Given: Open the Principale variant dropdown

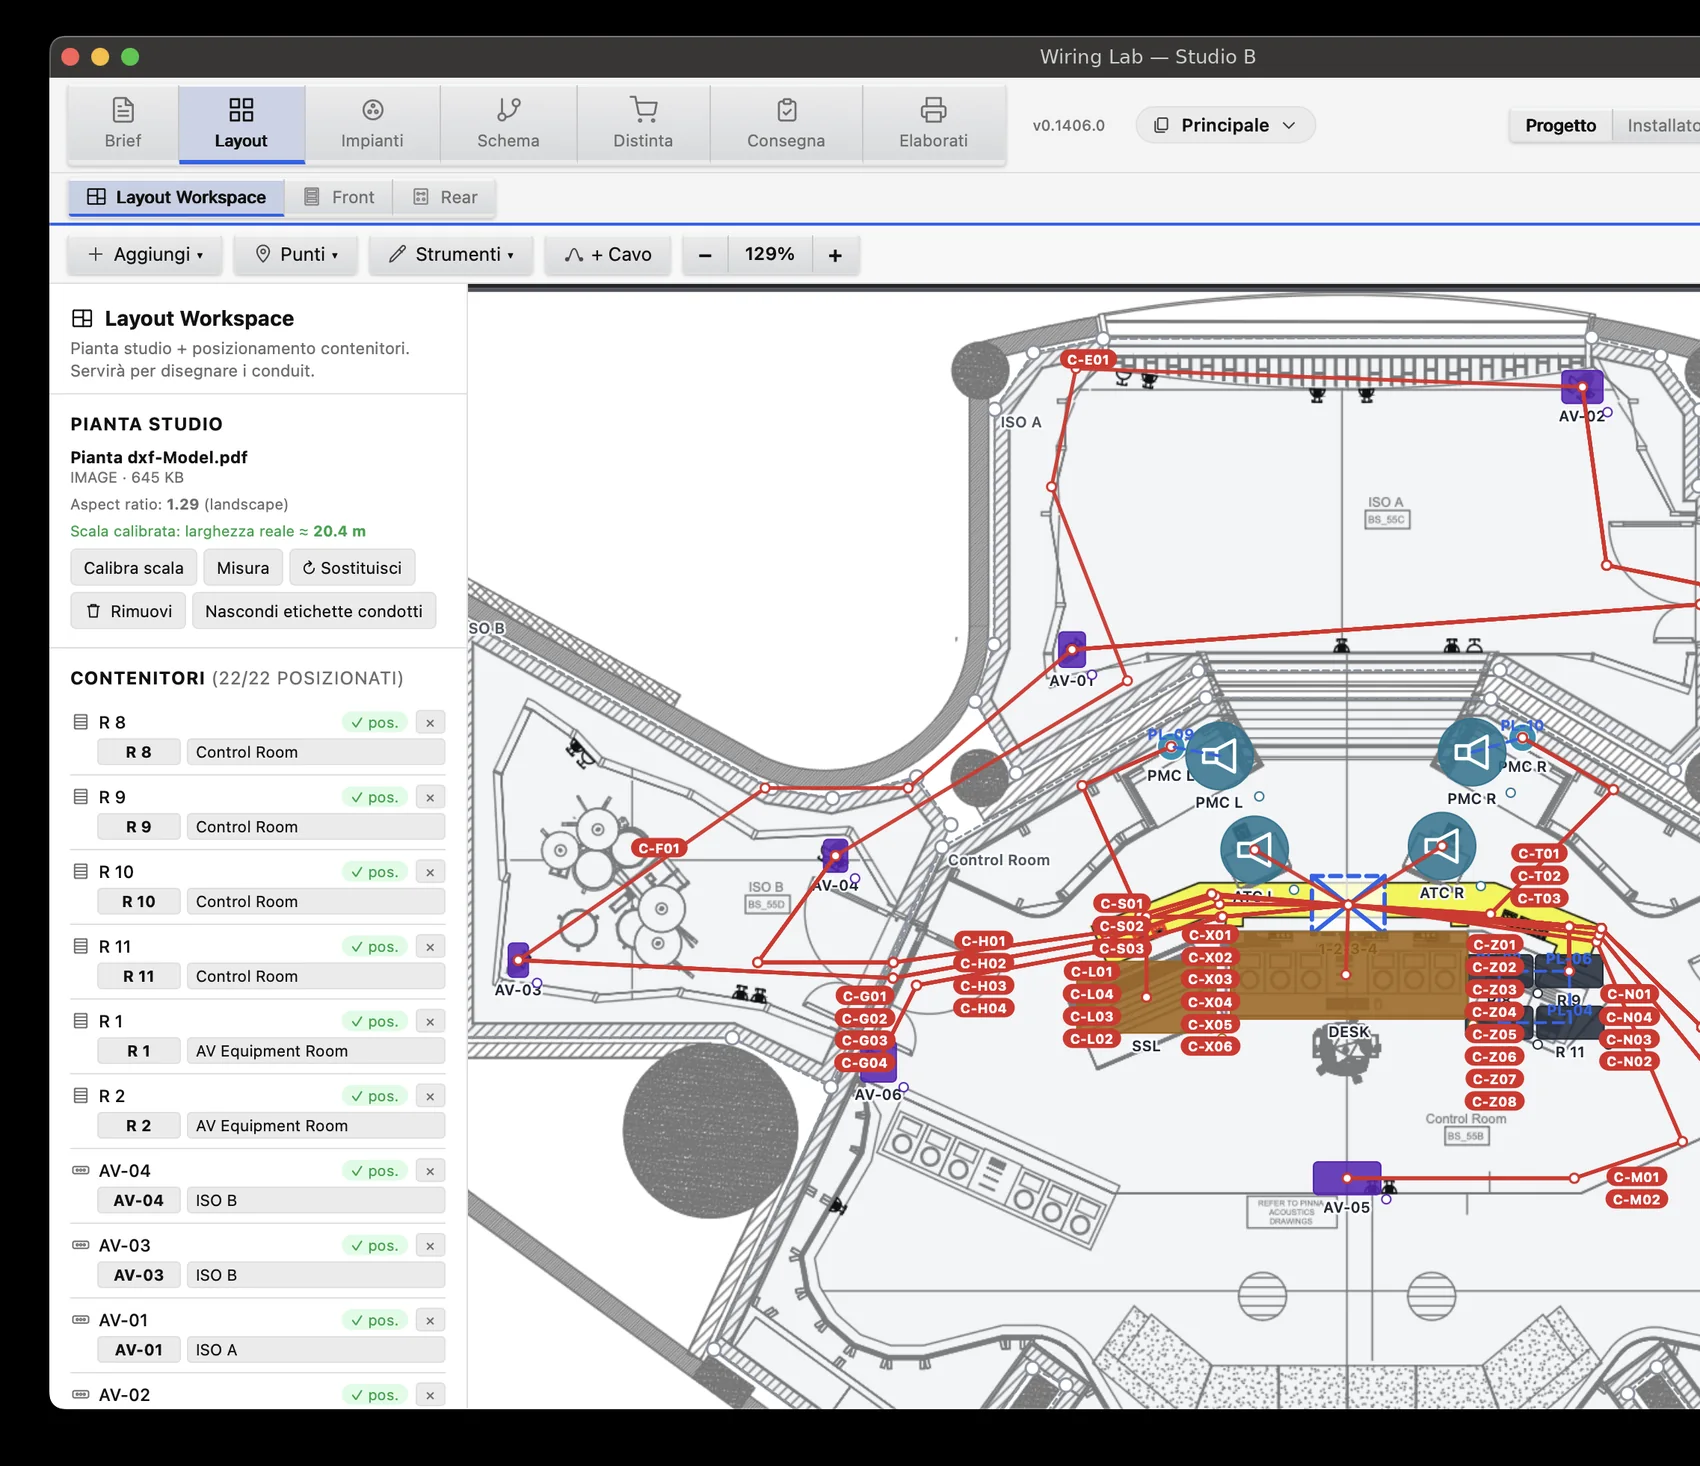Looking at the screenshot, I should [x=1225, y=125].
